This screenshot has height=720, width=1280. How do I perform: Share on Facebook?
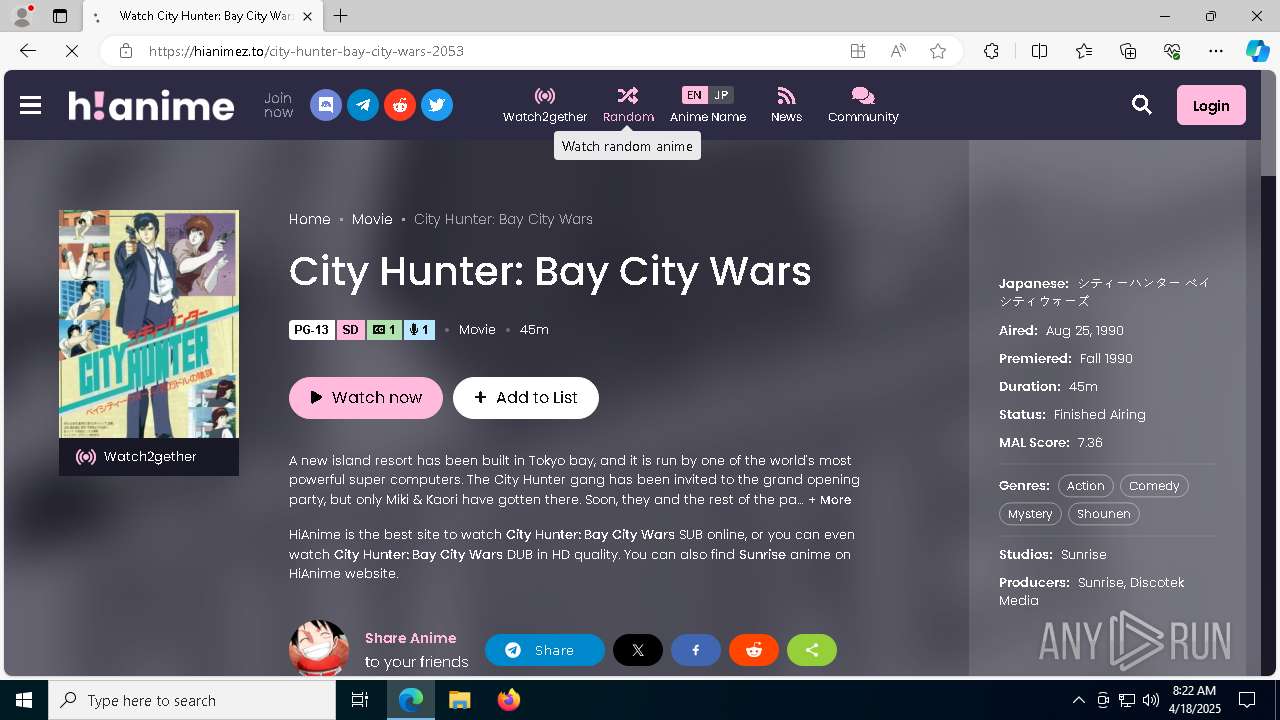[x=696, y=650]
